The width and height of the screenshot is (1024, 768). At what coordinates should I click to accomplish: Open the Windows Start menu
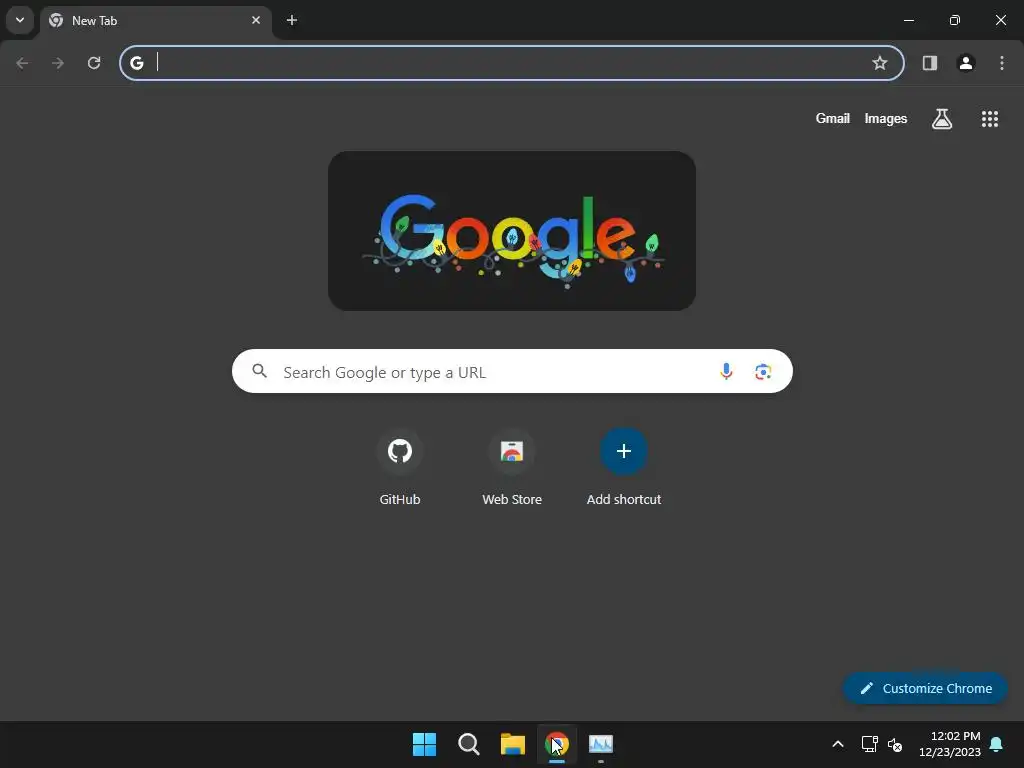click(x=424, y=744)
